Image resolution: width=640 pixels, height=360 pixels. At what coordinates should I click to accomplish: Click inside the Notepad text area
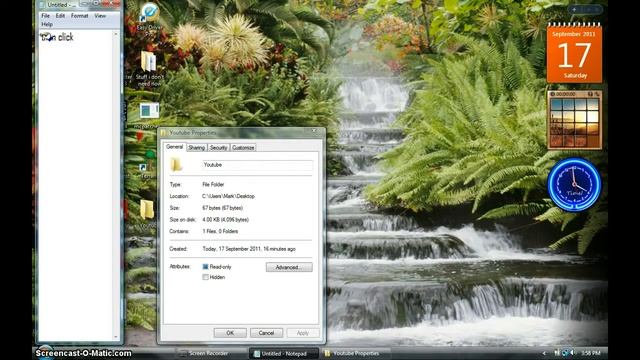tap(75, 185)
